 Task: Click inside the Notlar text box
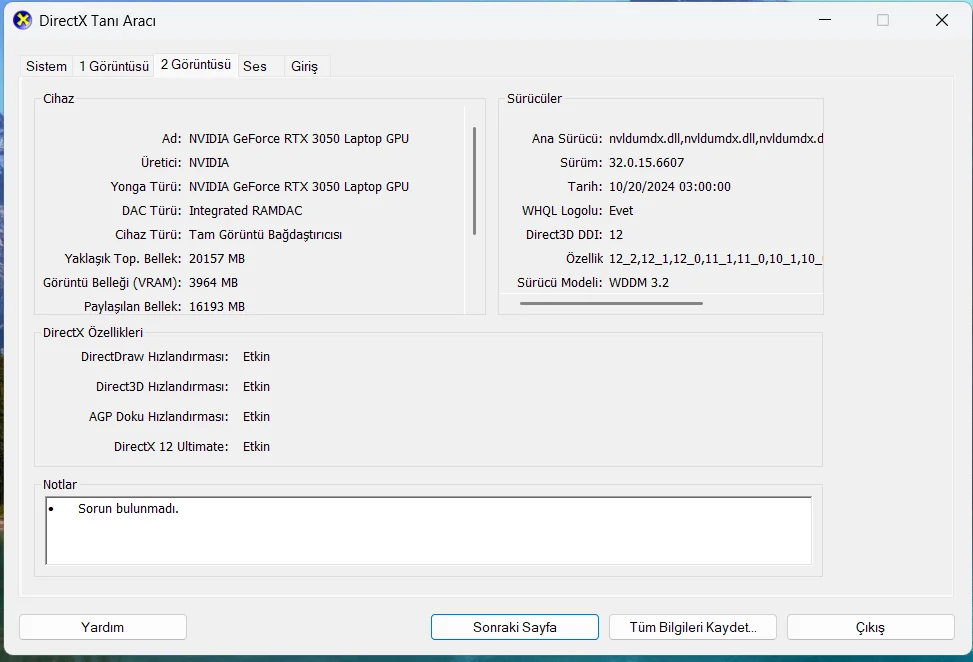[x=429, y=531]
